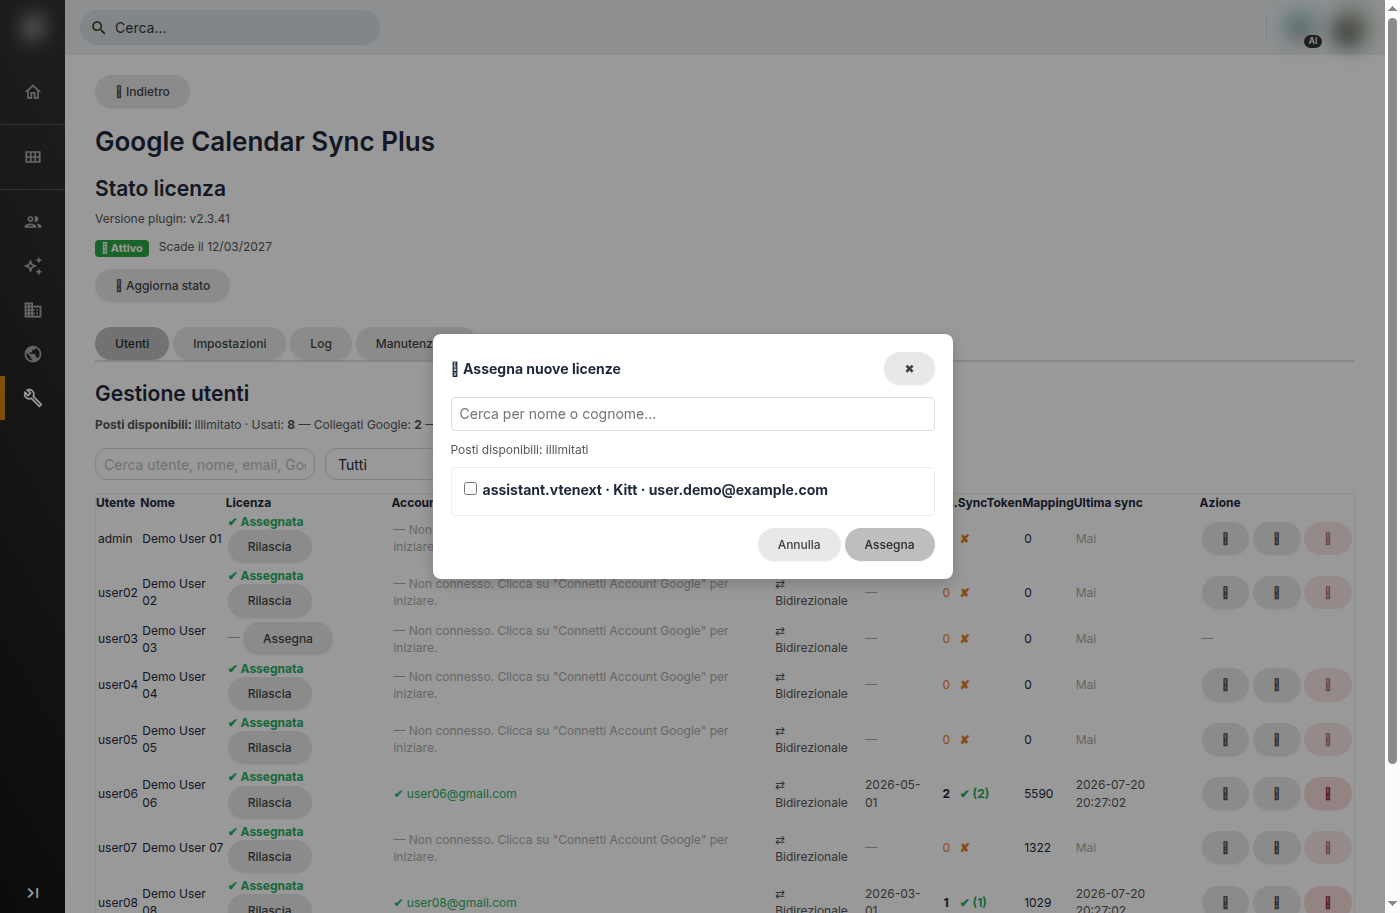Open the user06@gmail.com account link
Screen dimensions: 1400x913
pos(462,794)
